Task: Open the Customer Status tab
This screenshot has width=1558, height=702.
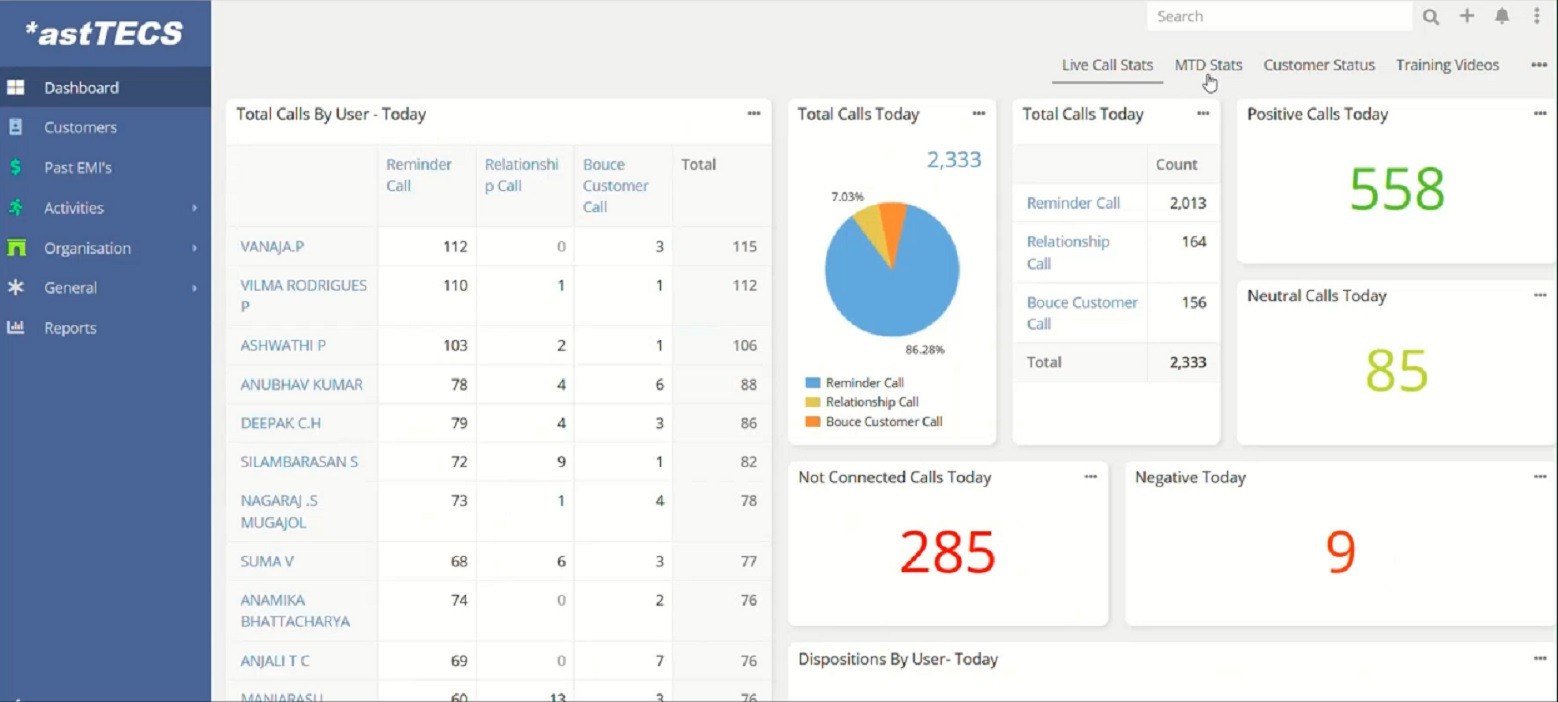Action: pyautogui.click(x=1319, y=65)
